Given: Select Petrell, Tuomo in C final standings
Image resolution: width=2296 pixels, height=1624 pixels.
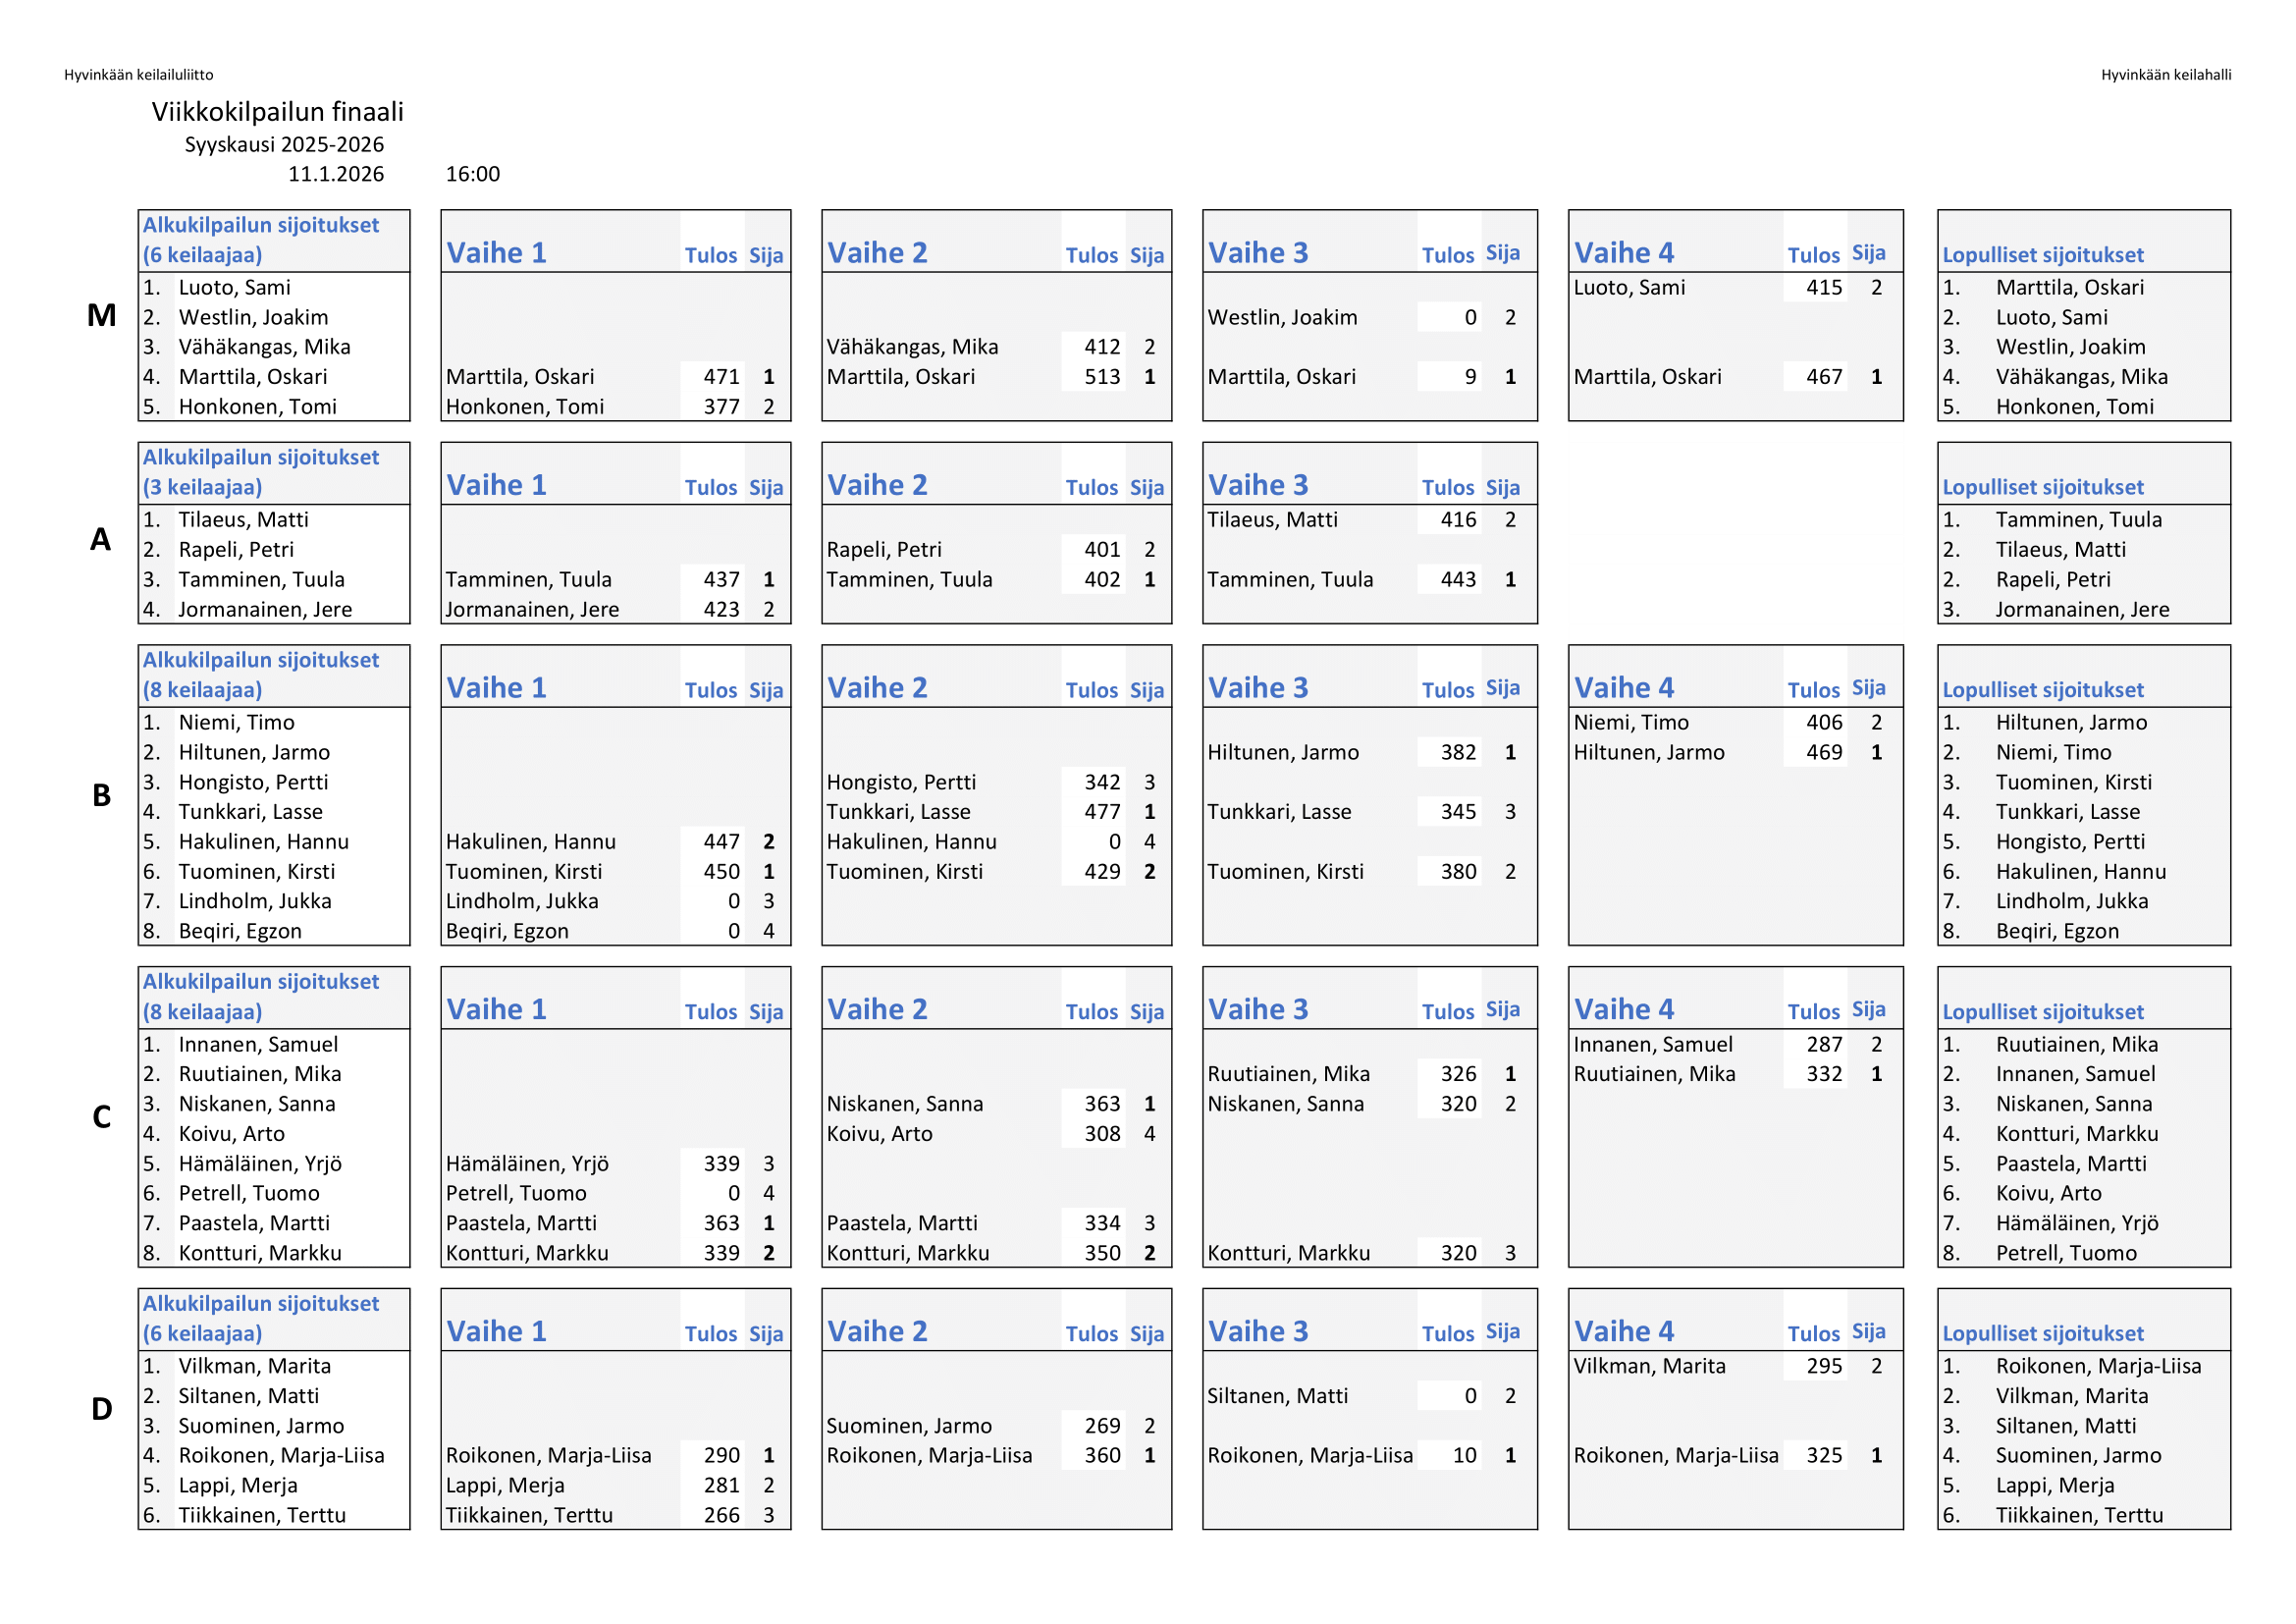Looking at the screenshot, I should [2065, 1252].
